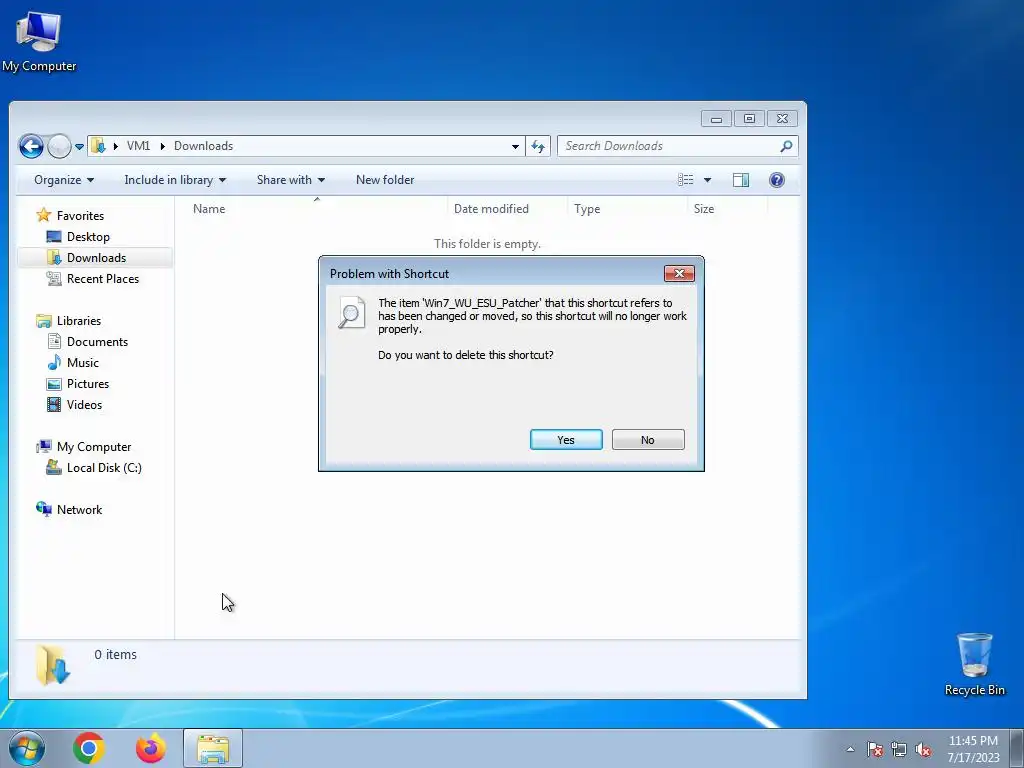Image resolution: width=1024 pixels, height=768 pixels.
Task: Click the Windows Explorer taskbar button
Action: point(213,748)
